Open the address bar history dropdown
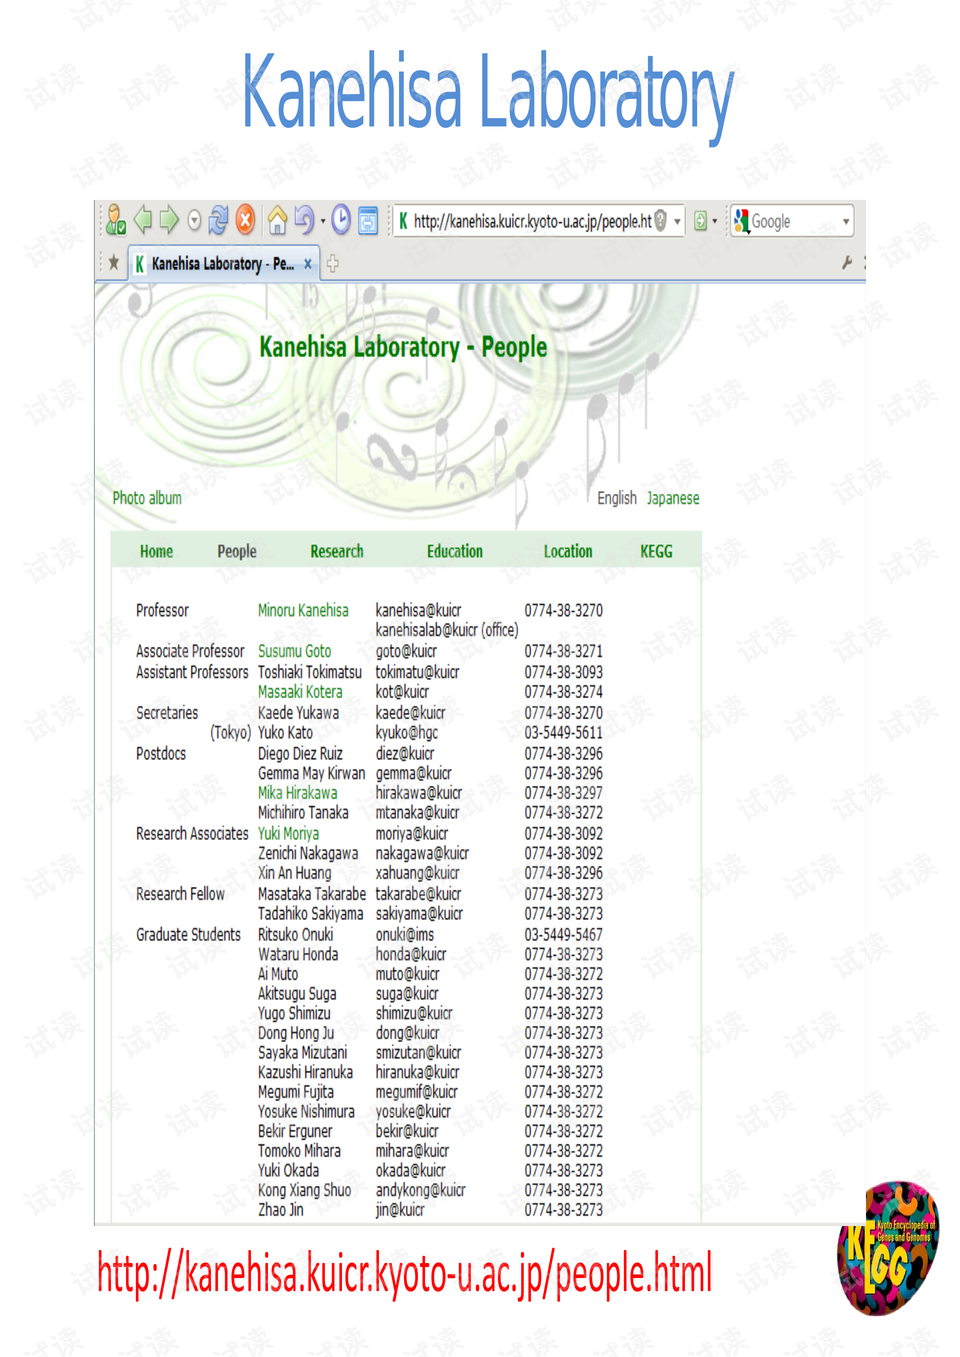The width and height of the screenshot is (960, 1357). click(x=678, y=223)
